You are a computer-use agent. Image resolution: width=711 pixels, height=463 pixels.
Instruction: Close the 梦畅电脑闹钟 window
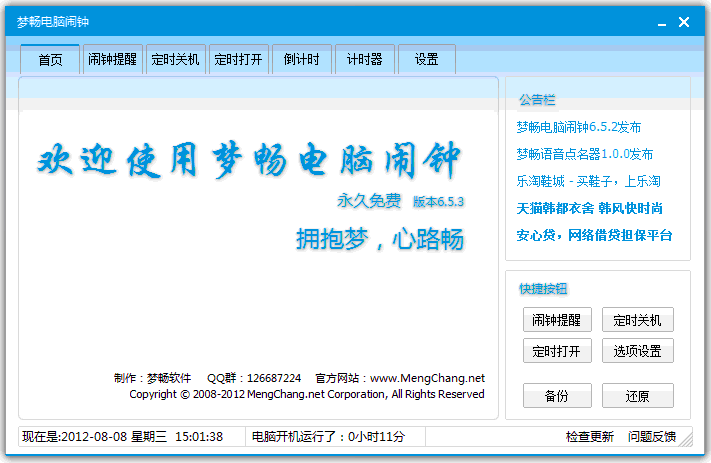coord(684,22)
